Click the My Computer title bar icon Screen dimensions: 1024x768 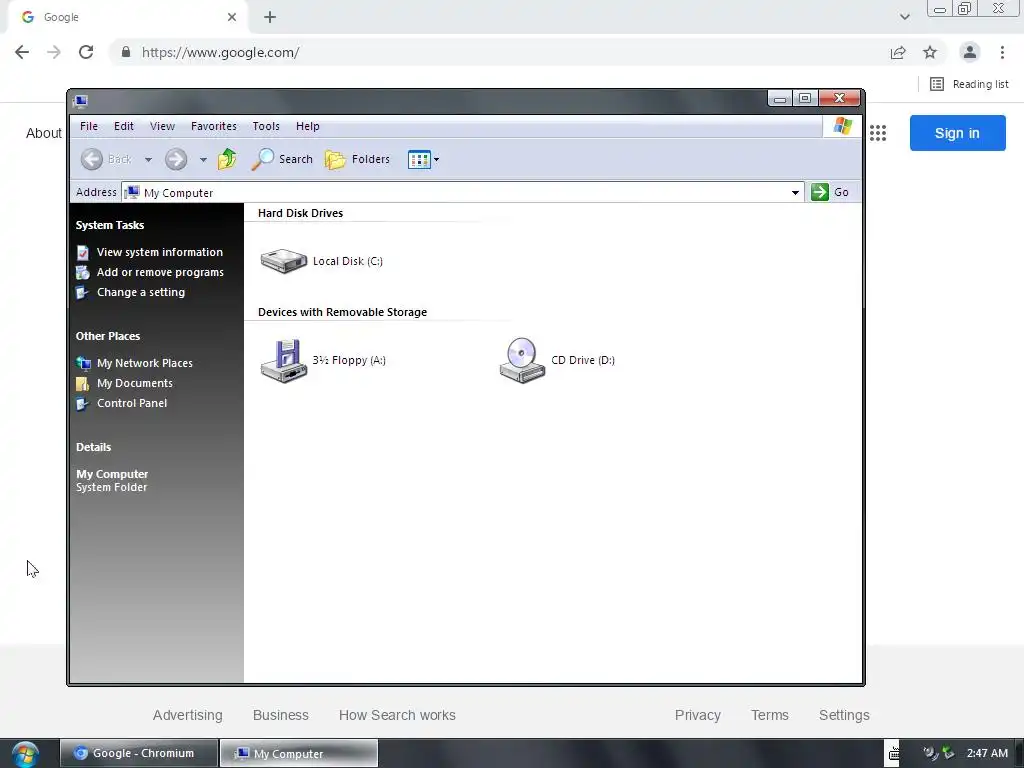click(x=81, y=101)
